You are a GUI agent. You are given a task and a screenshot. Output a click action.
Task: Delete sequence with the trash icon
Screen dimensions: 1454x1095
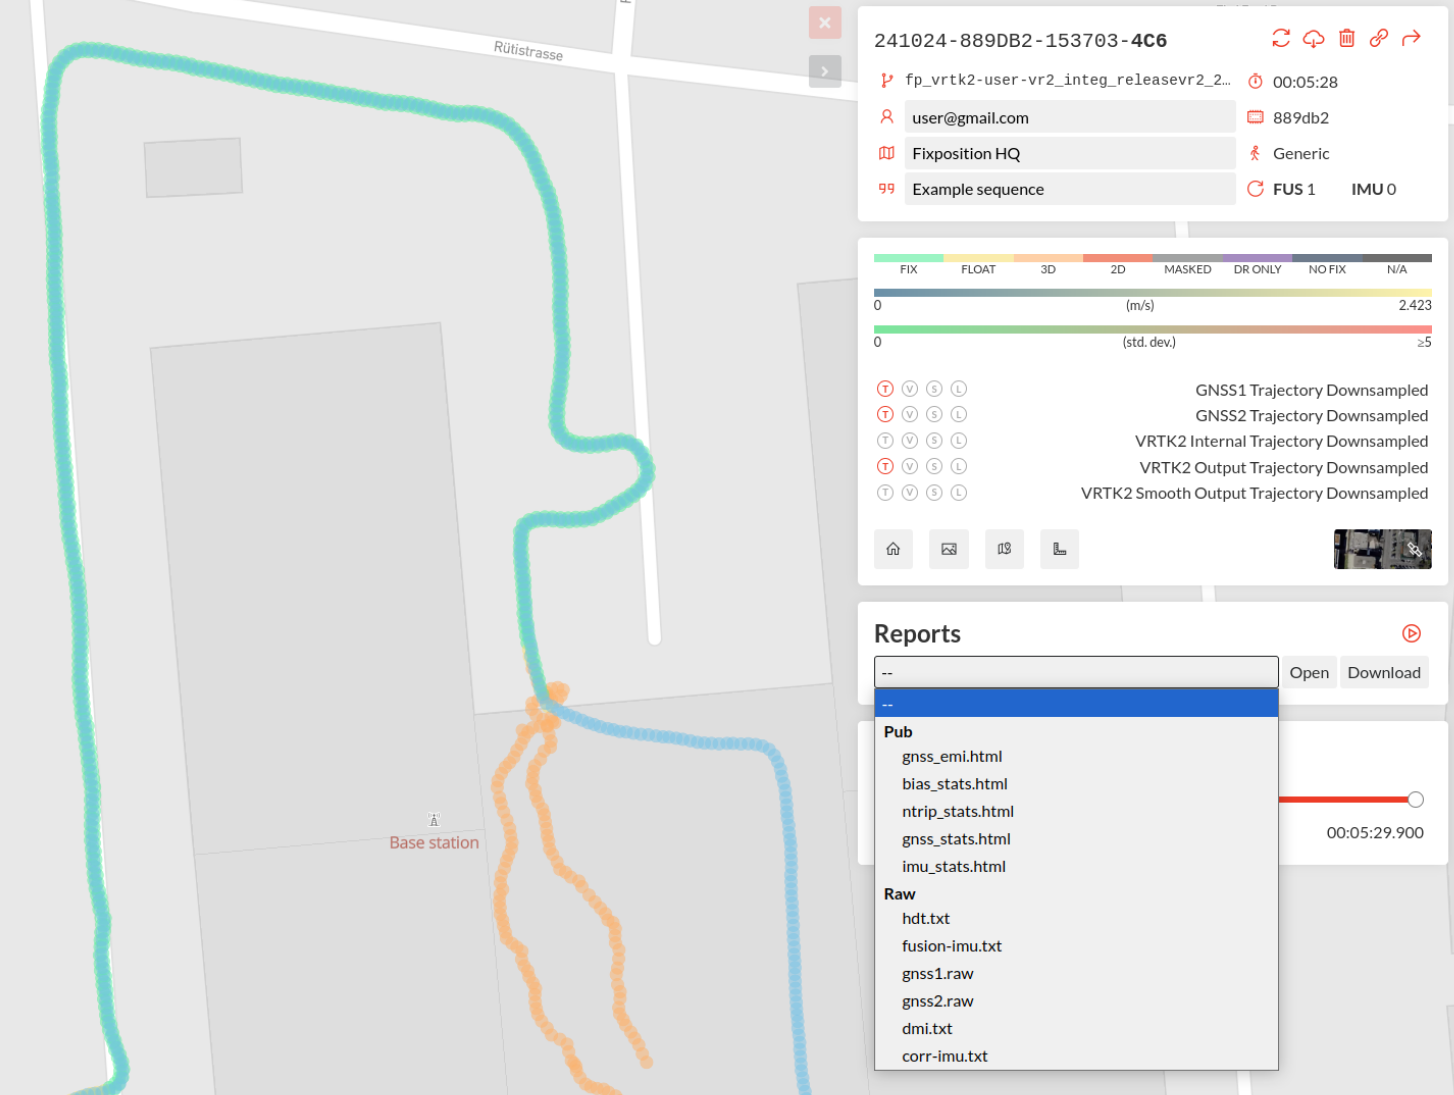coord(1347,38)
